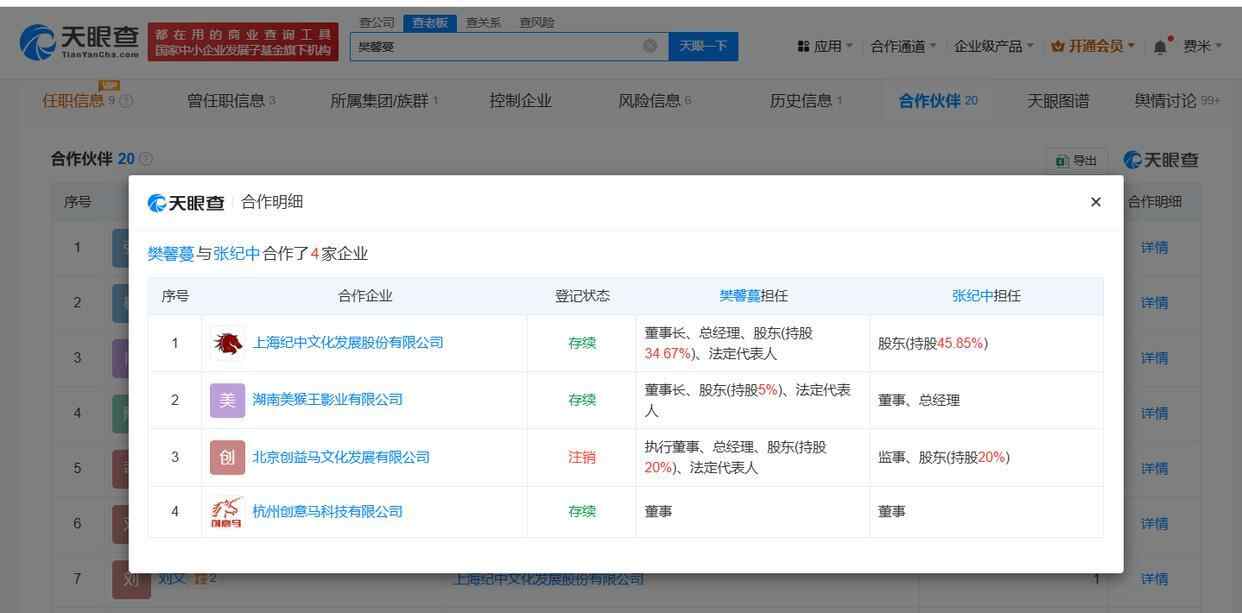Switch to the 查公司 search tab

377,22
